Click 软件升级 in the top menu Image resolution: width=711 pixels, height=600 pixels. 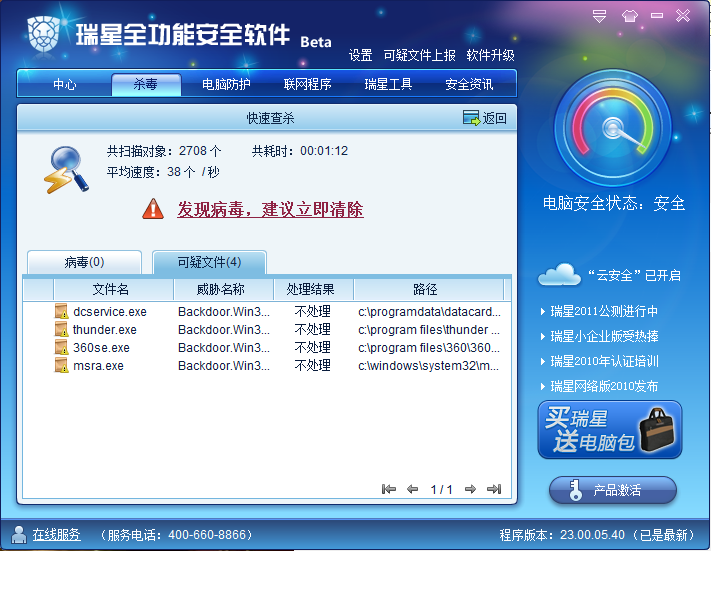point(491,55)
